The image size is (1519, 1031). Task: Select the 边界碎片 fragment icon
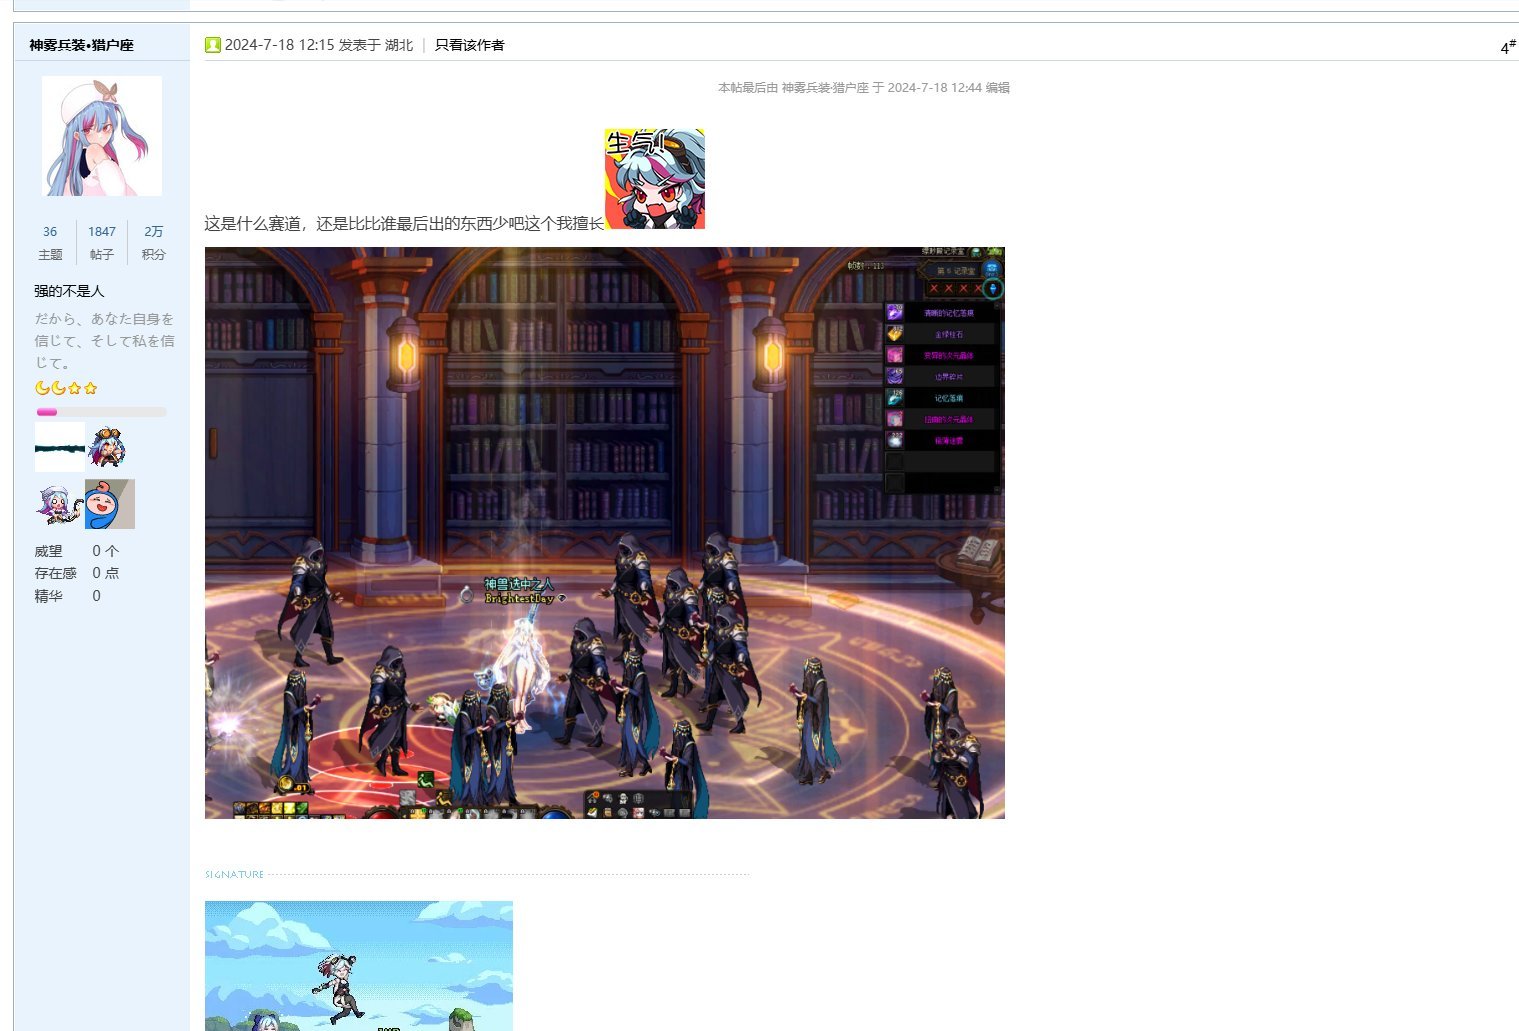[895, 376]
